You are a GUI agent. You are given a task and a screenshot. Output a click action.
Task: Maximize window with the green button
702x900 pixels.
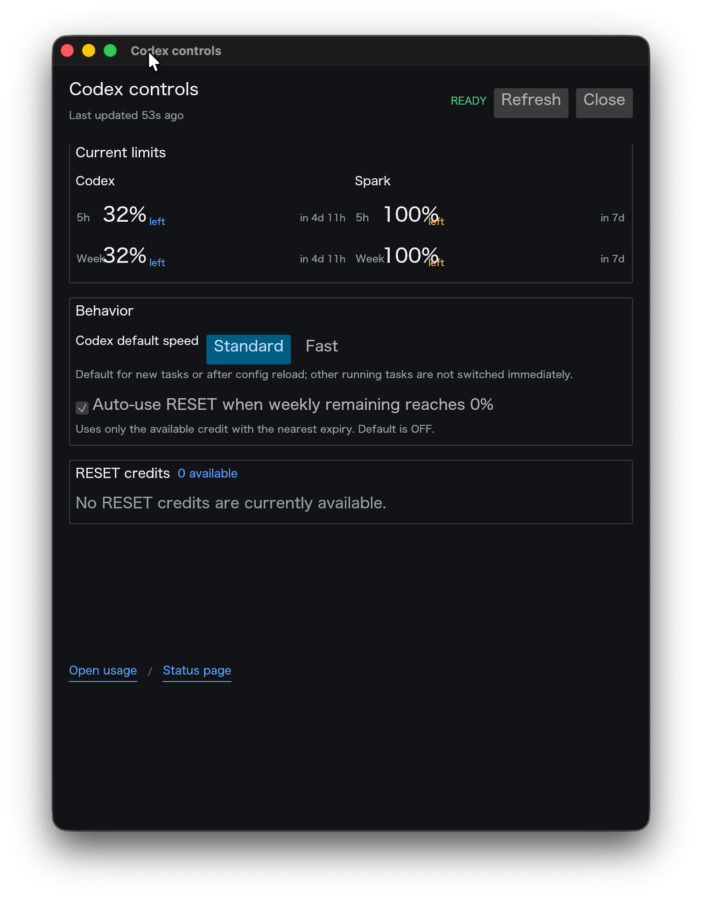tap(110, 51)
